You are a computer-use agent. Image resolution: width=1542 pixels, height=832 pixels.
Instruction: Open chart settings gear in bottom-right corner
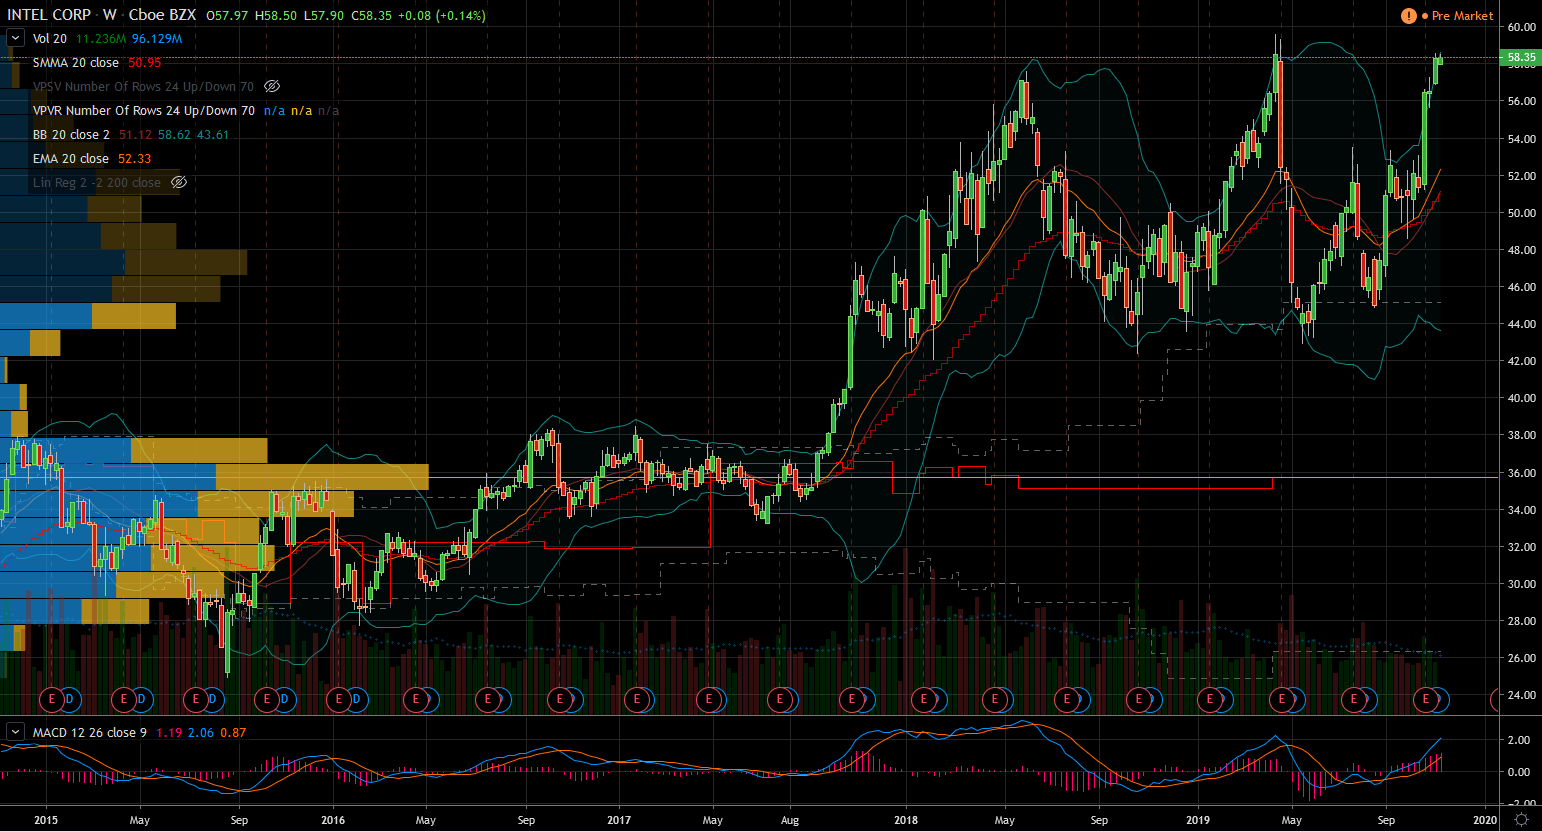1521,820
